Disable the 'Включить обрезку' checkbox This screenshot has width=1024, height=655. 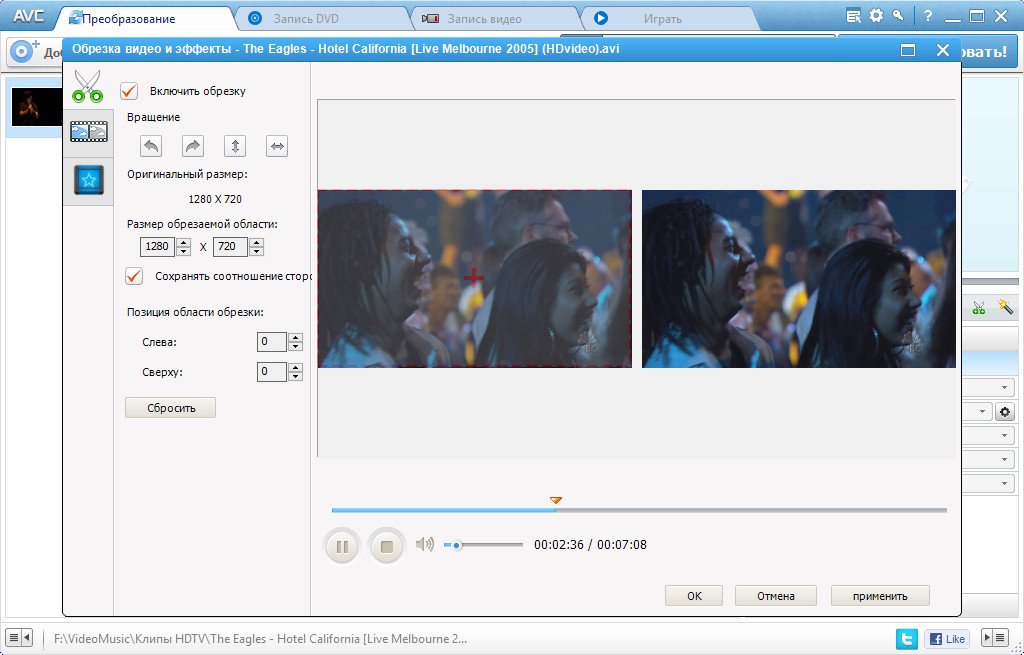pyautogui.click(x=129, y=91)
